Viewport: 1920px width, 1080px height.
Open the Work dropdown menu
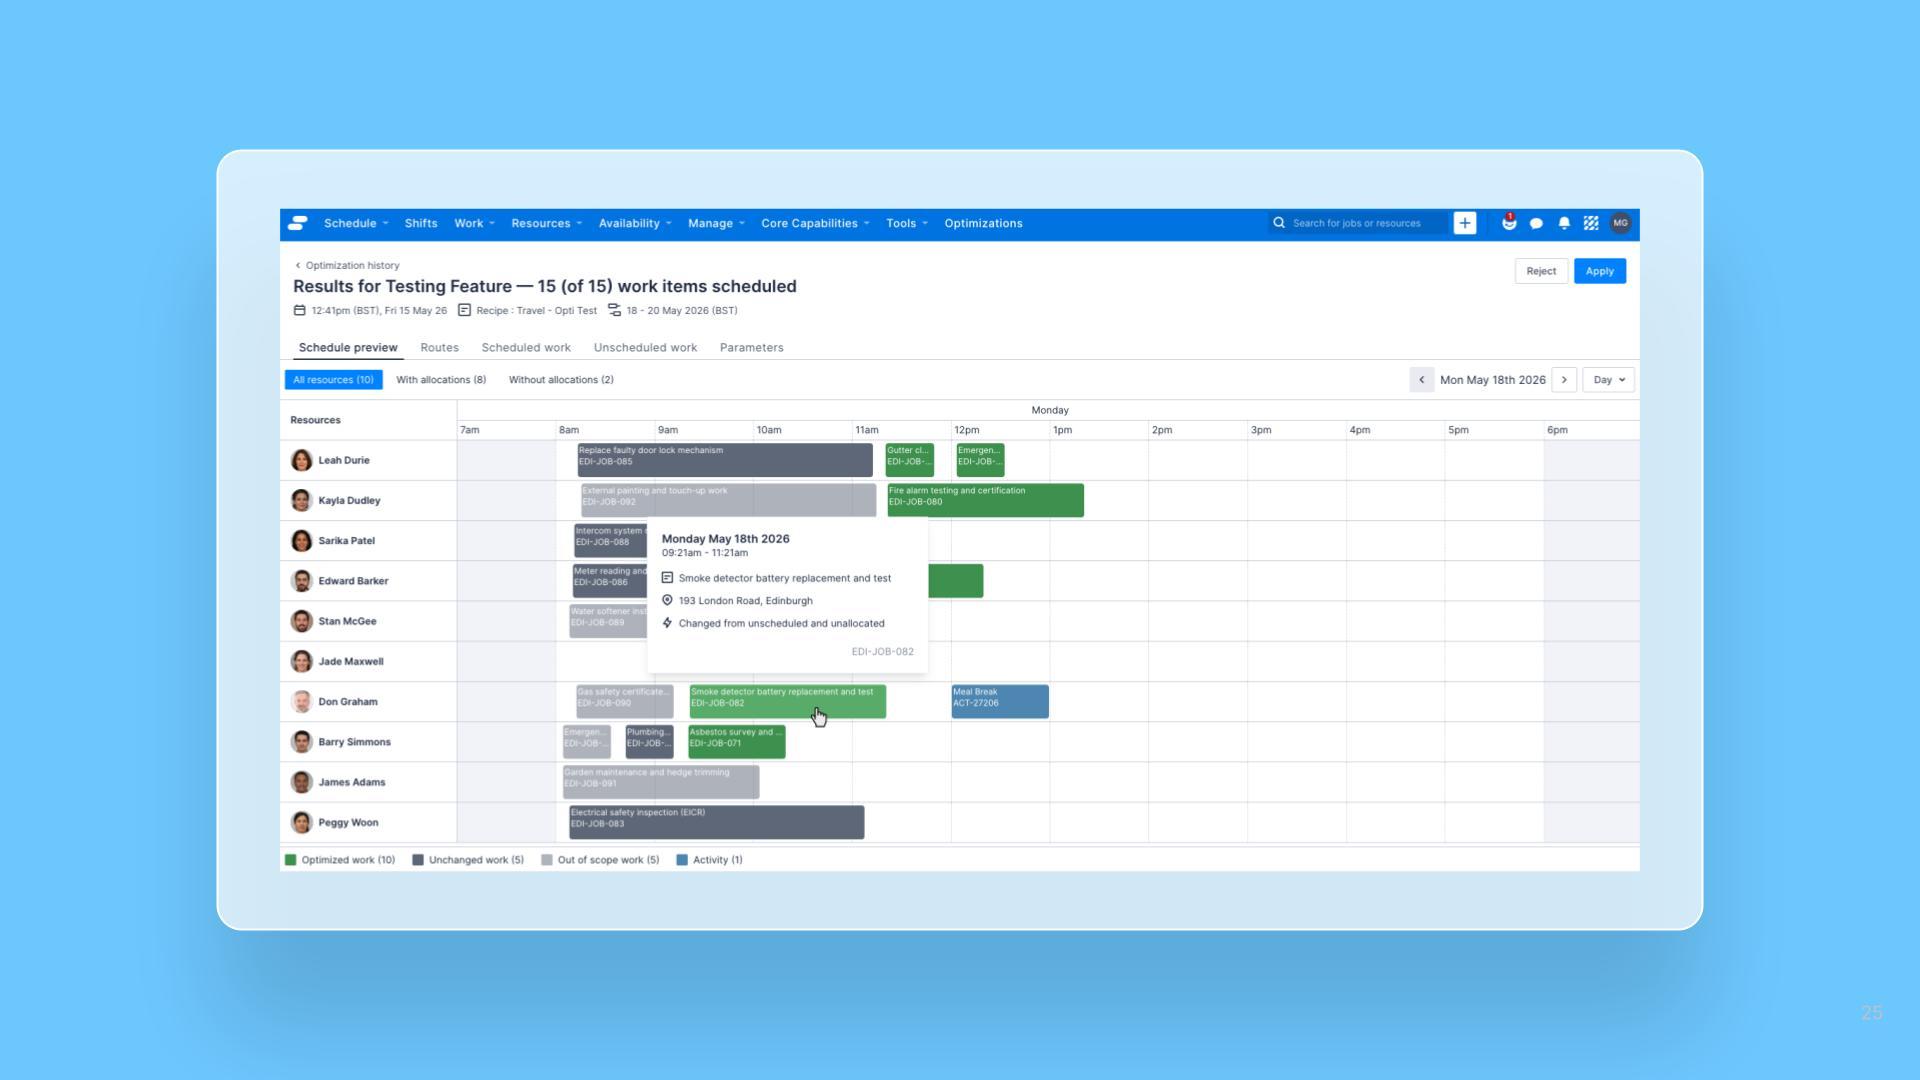click(x=474, y=223)
